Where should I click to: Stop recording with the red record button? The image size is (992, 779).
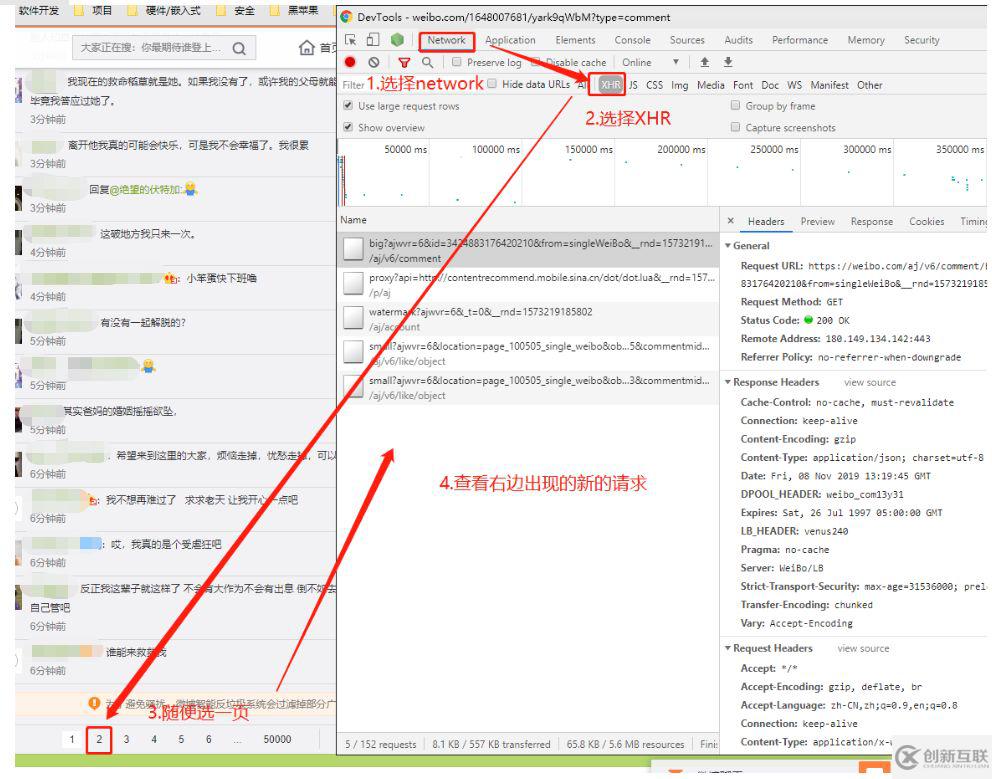(x=350, y=62)
